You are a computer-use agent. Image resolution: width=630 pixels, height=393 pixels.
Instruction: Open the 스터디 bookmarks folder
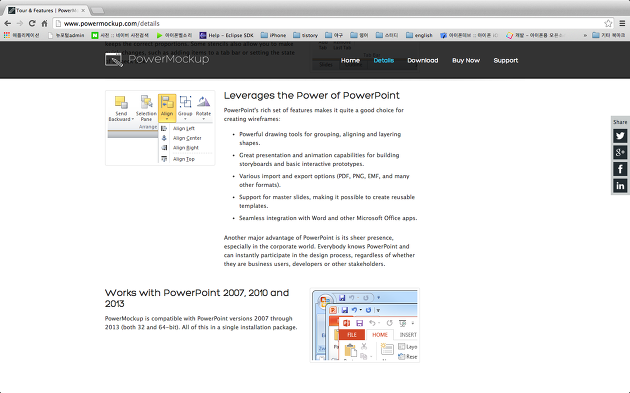coord(387,35)
